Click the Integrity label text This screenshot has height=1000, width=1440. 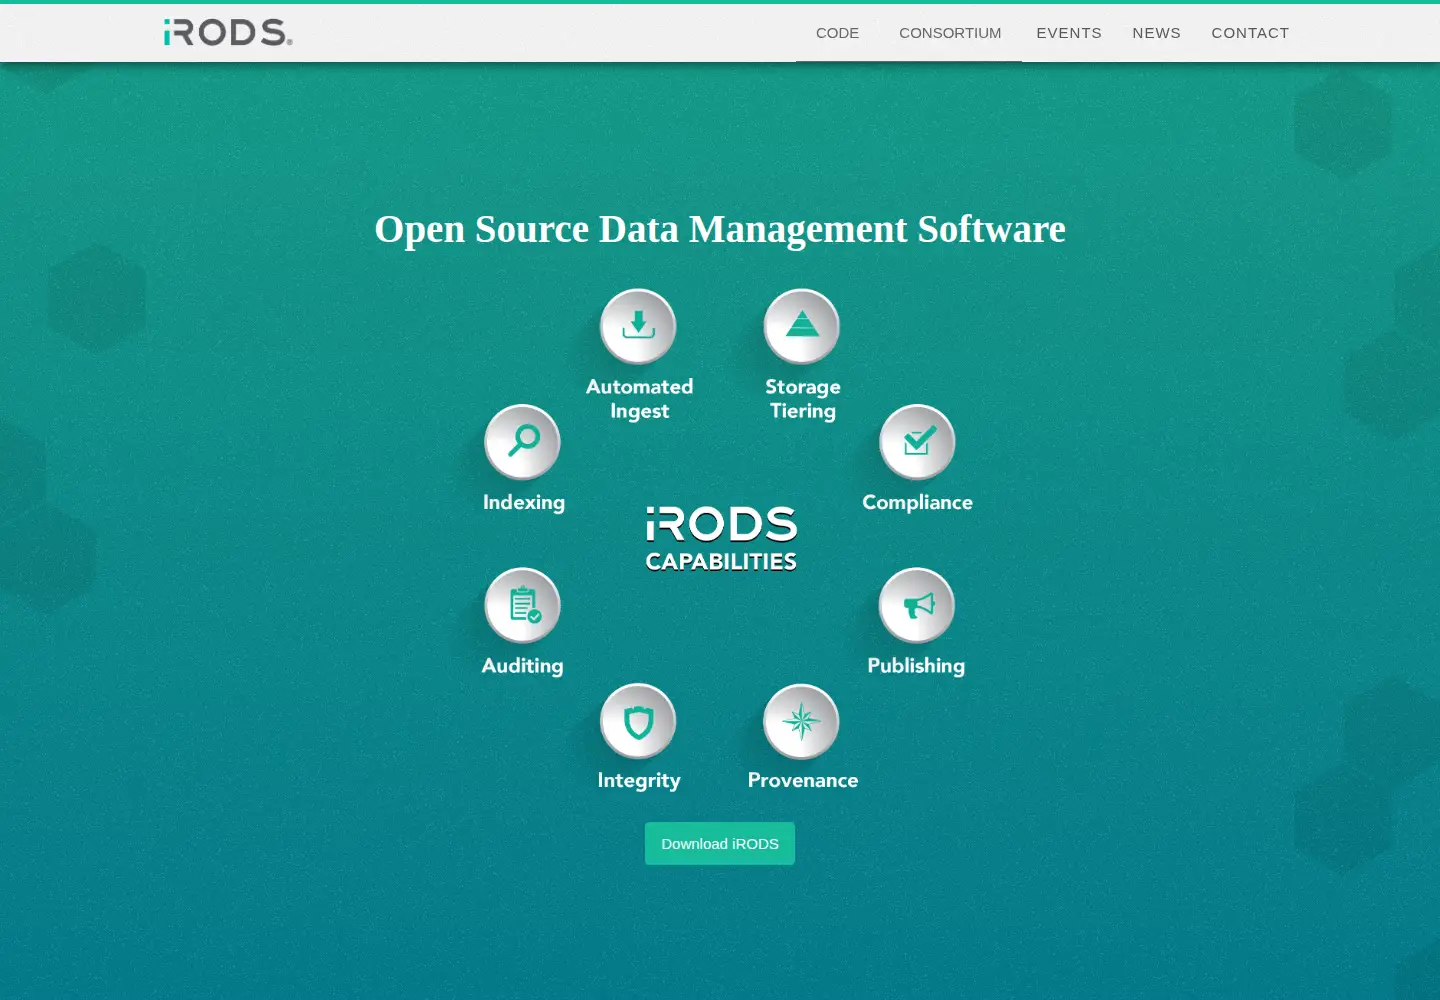click(x=639, y=781)
